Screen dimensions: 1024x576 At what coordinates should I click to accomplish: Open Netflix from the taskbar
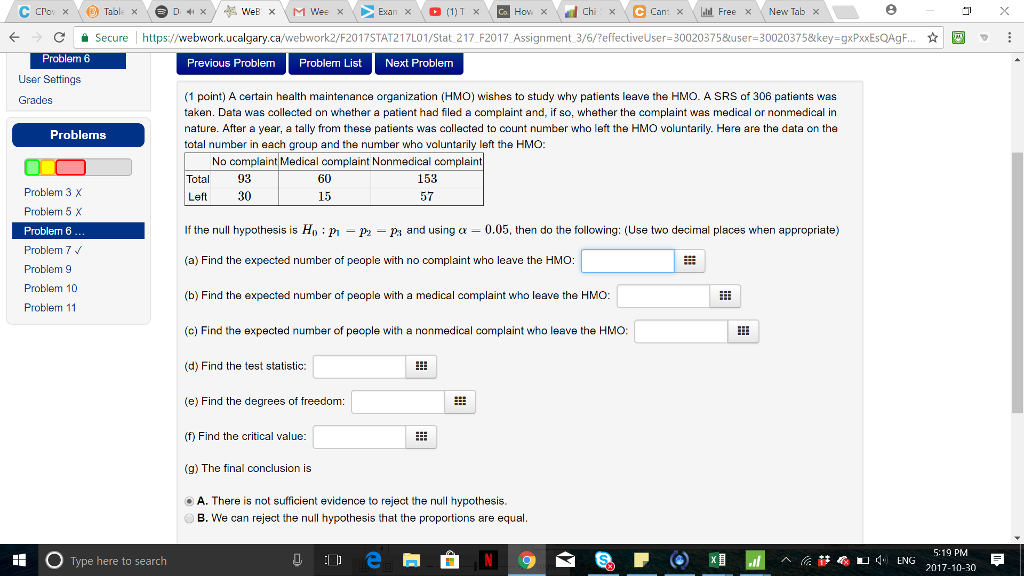tap(489, 560)
